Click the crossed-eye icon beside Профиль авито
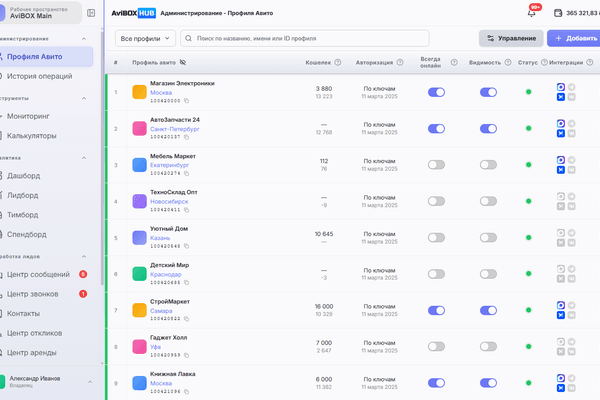Screen dimensions: 600x400 [183, 62]
